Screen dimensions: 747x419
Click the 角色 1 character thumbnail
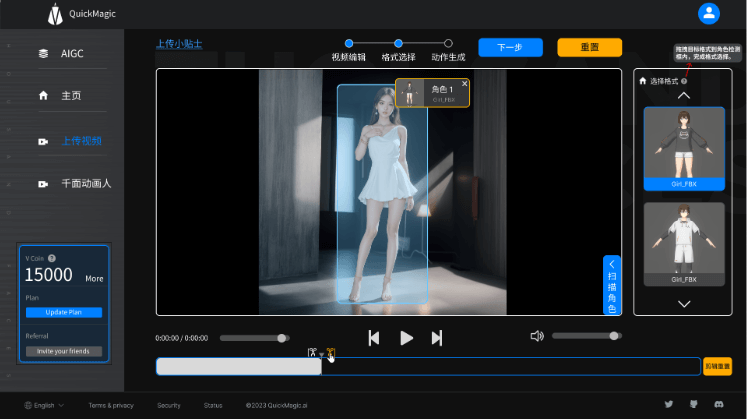coord(410,93)
